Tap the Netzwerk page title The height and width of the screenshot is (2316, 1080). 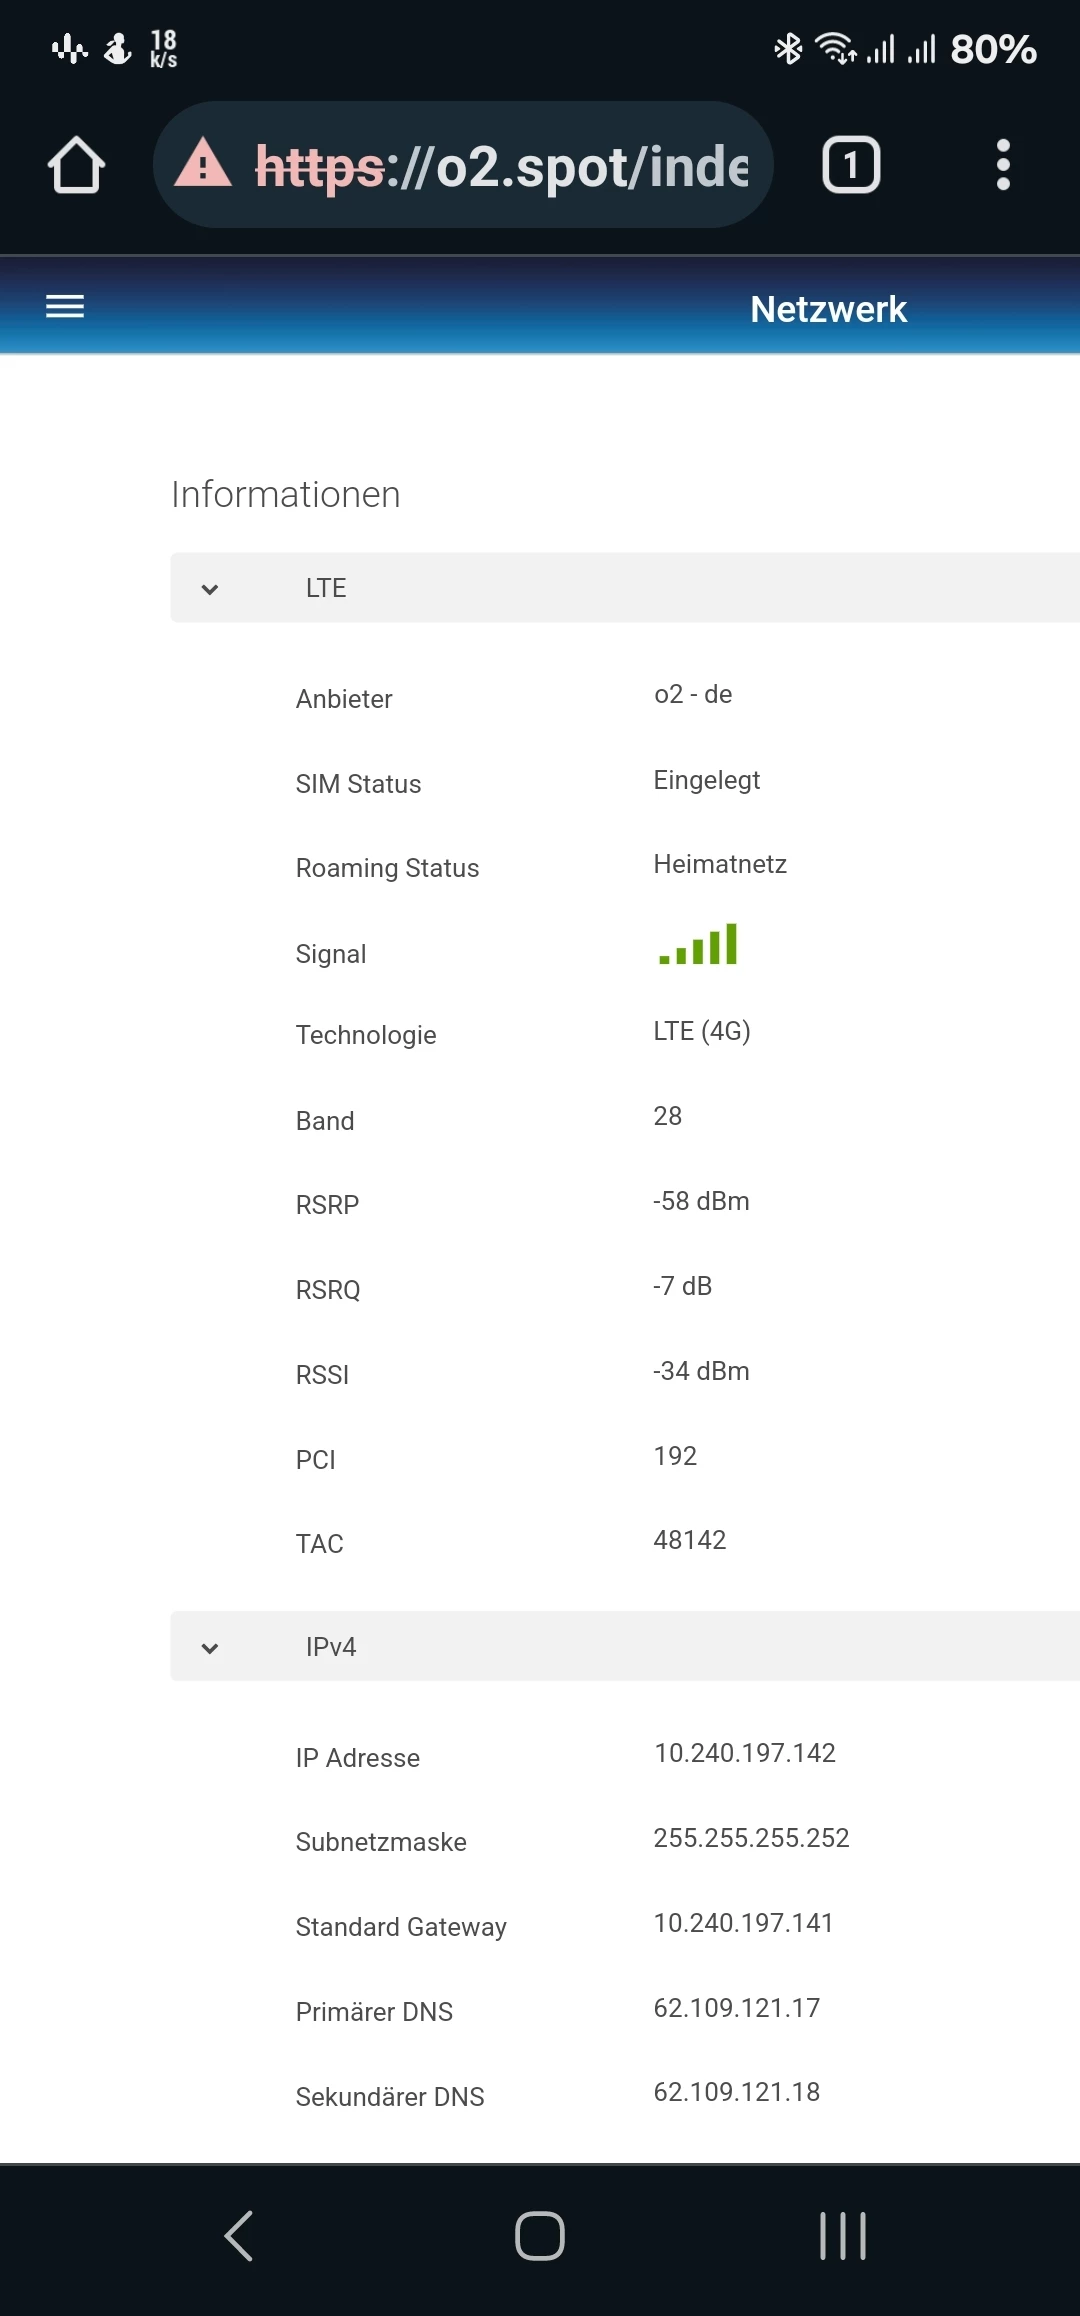tap(828, 309)
